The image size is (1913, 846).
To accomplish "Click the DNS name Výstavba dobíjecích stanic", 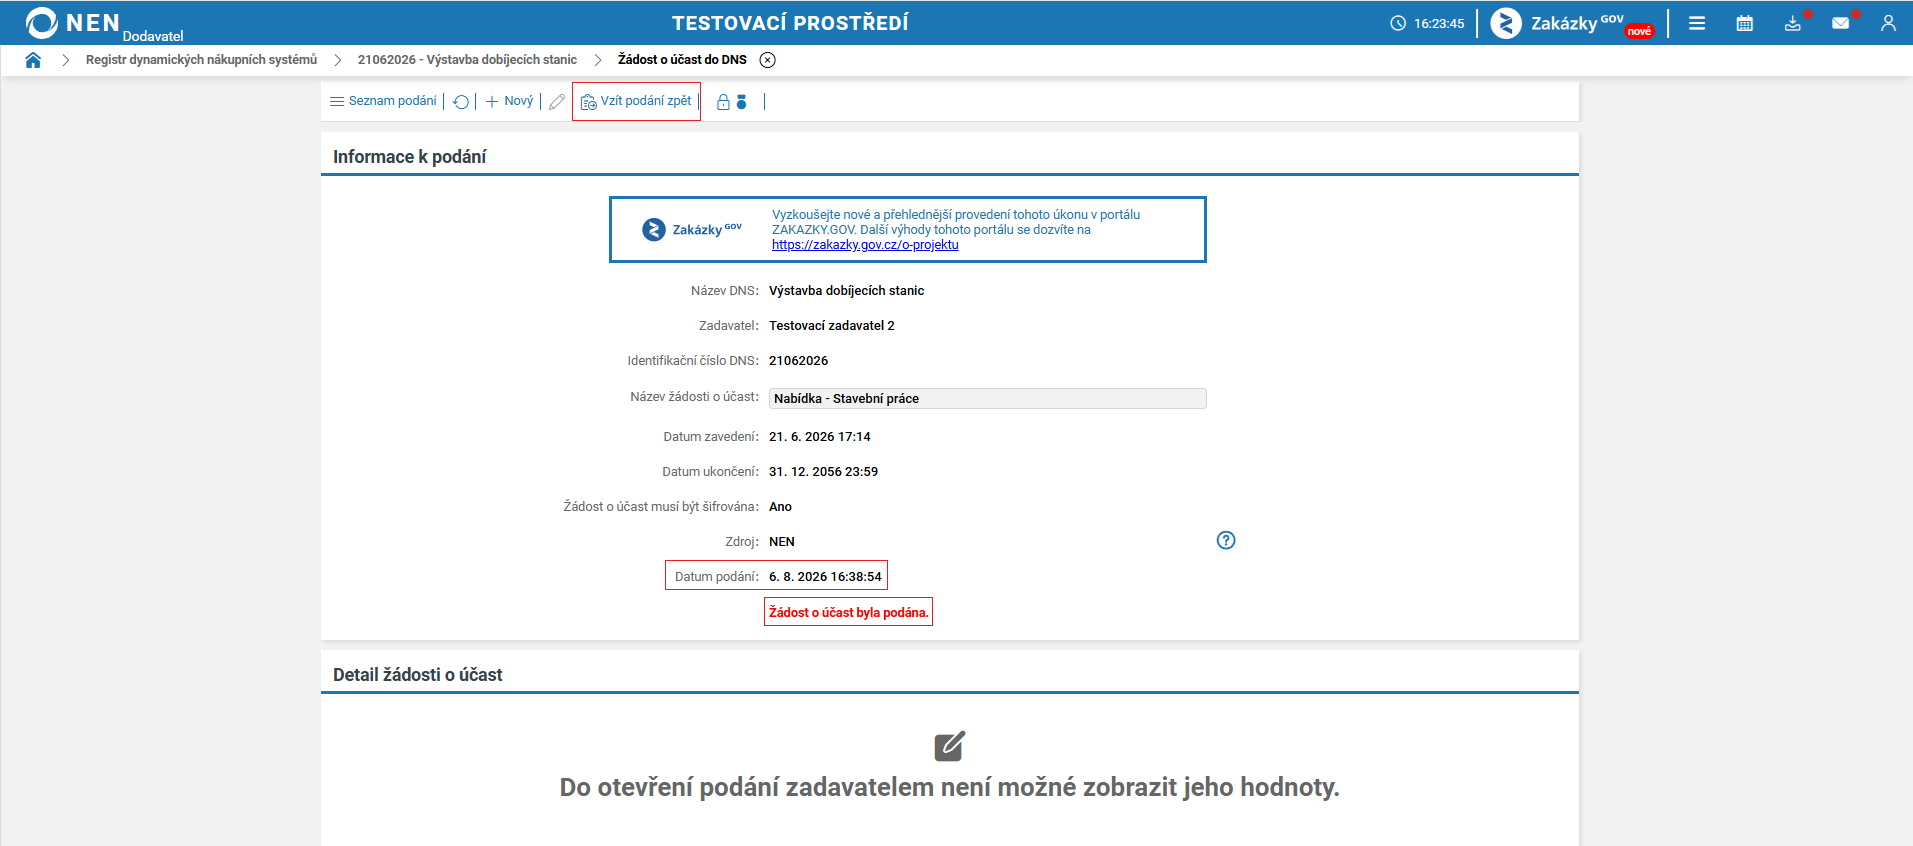I will [x=846, y=291].
